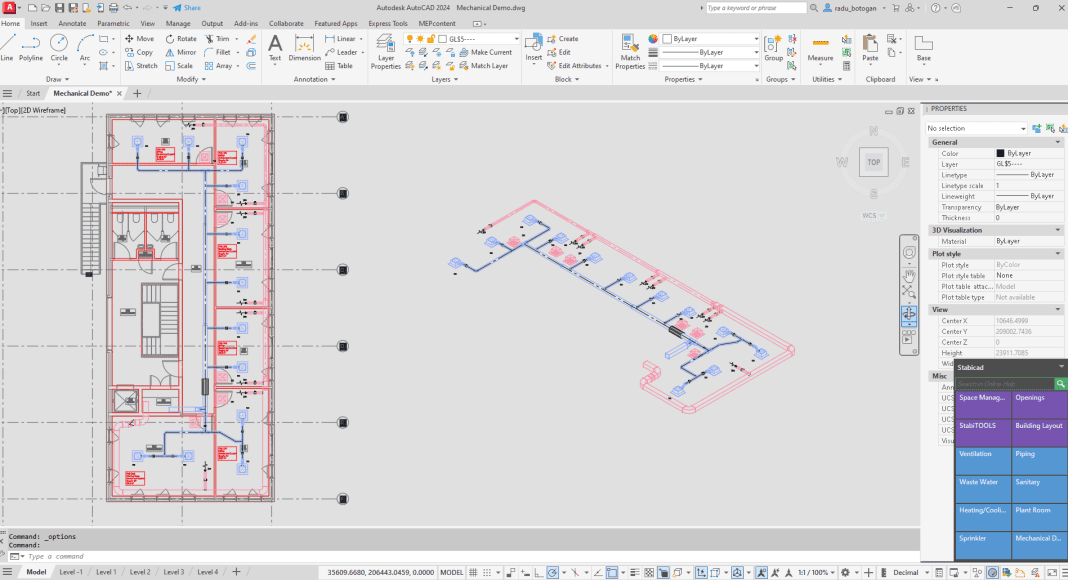
Task: Select the Polyline drawing tool
Action: 31,46
